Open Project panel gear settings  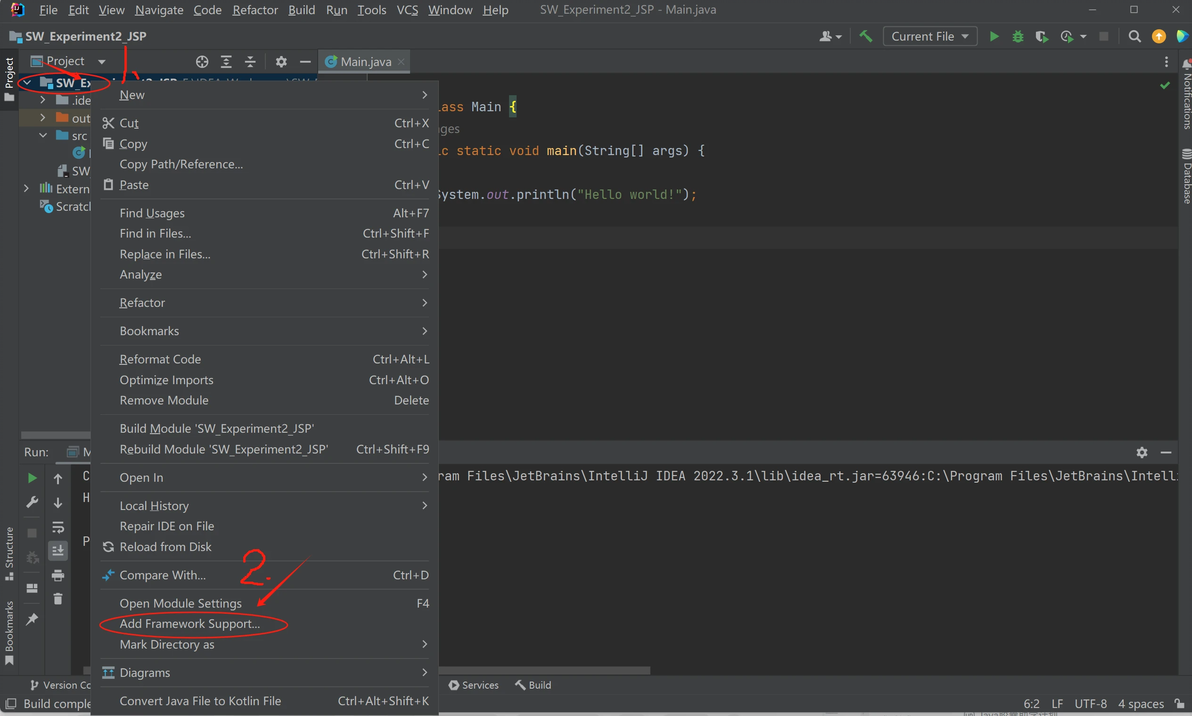tap(281, 62)
